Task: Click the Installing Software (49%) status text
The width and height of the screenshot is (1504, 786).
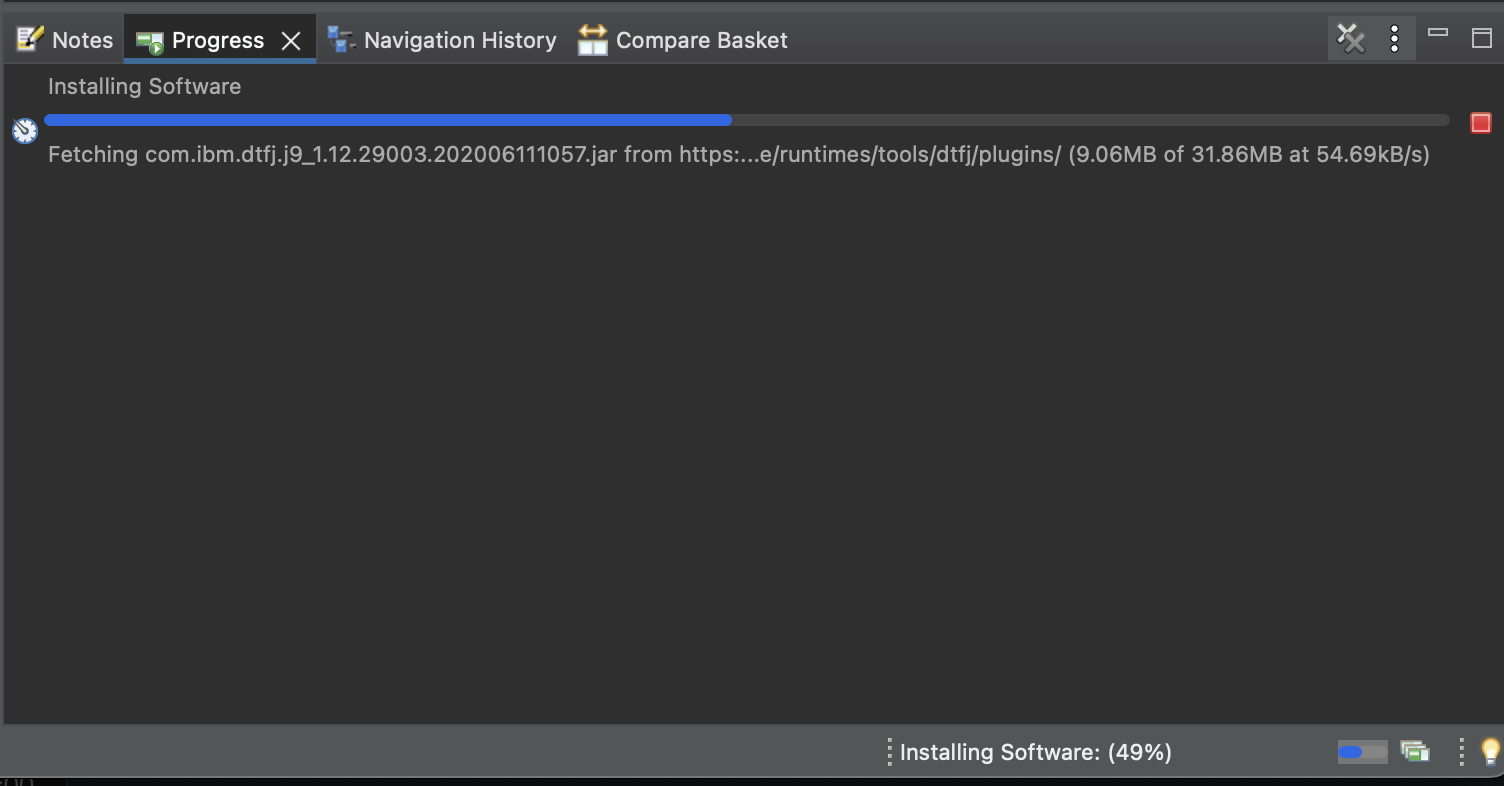Action: [x=1035, y=752]
